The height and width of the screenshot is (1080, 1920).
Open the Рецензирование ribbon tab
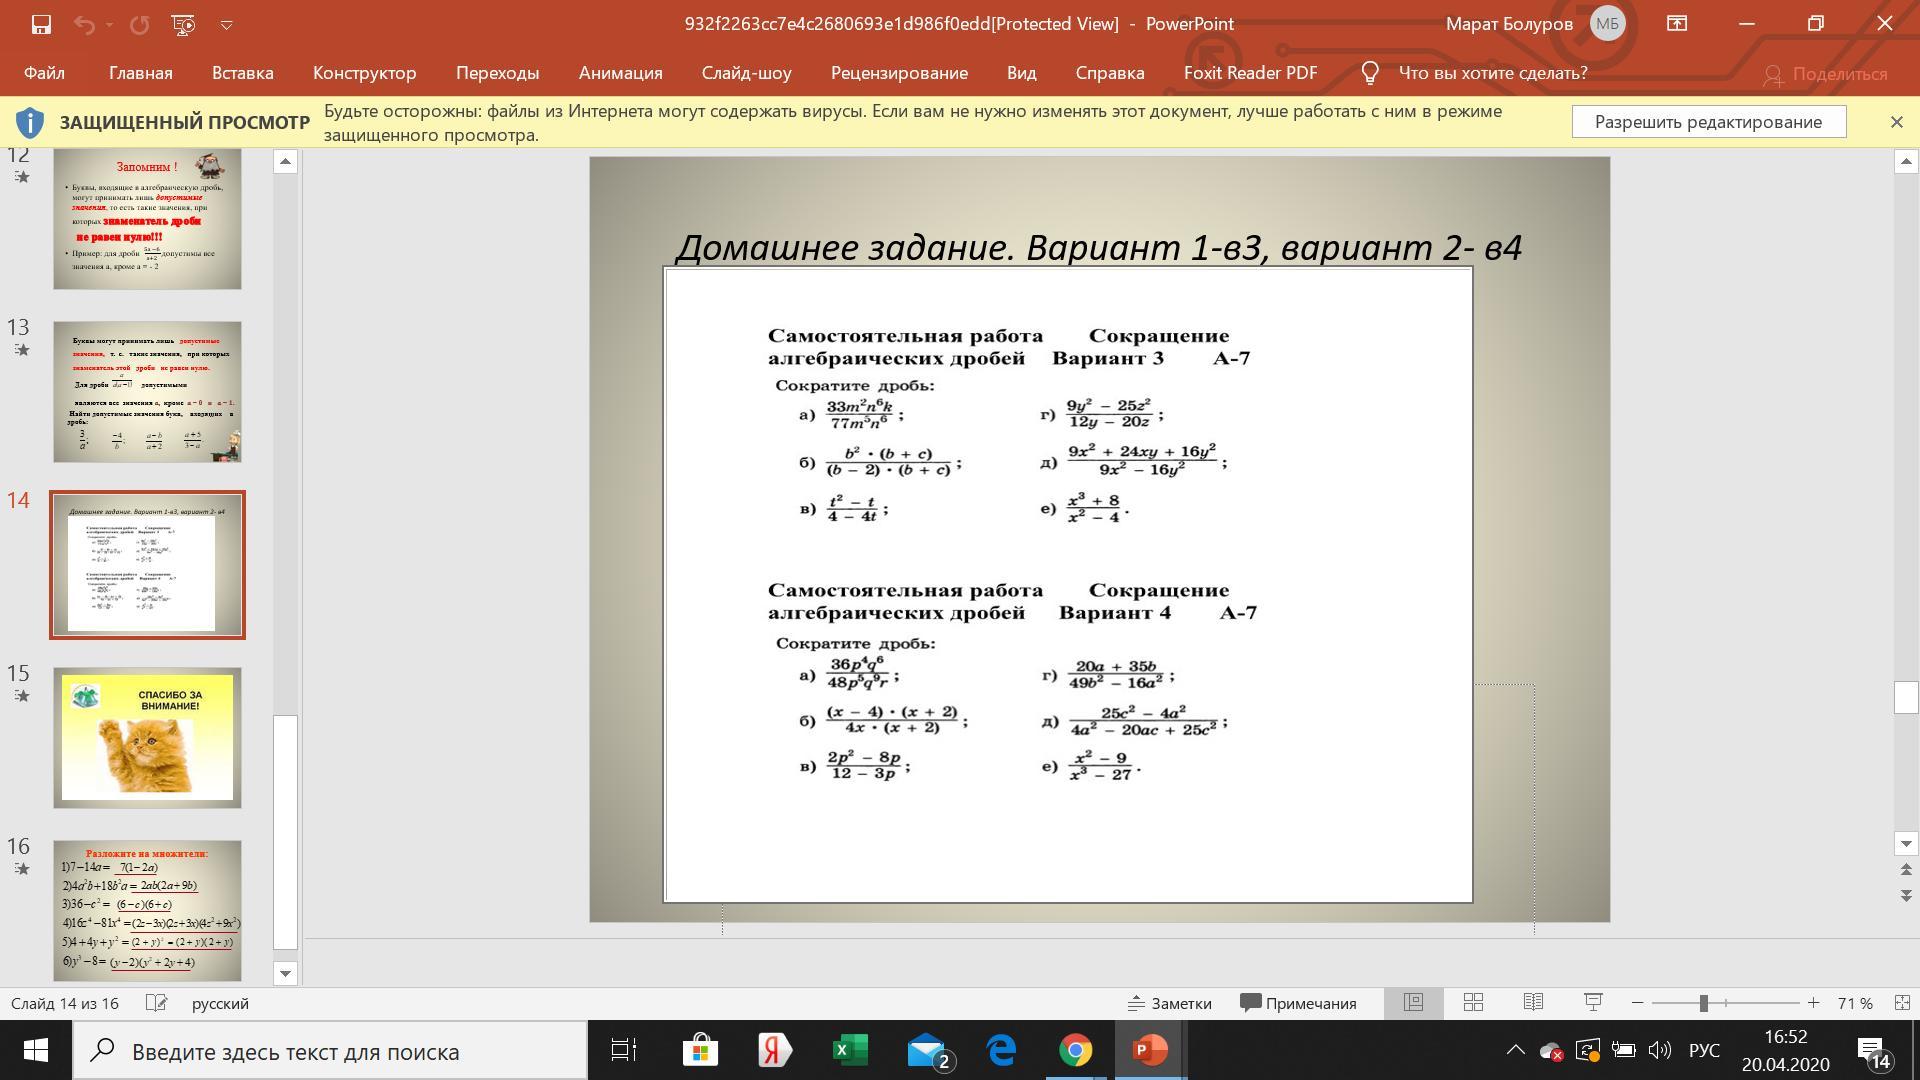click(x=899, y=73)
